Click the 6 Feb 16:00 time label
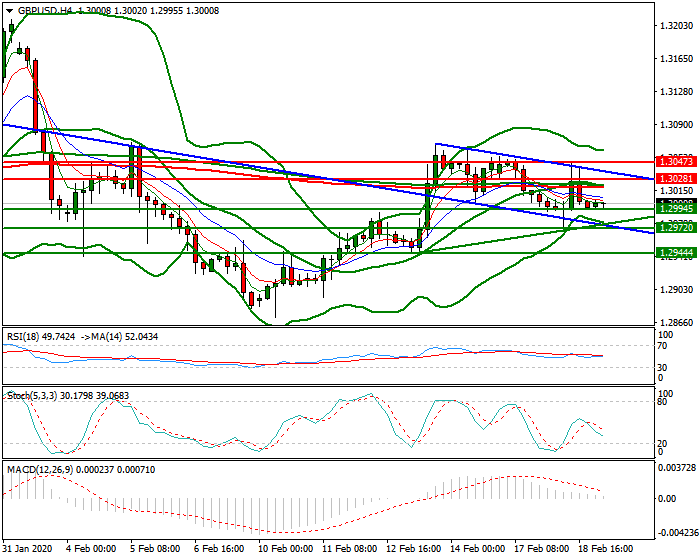 (219, 548)
